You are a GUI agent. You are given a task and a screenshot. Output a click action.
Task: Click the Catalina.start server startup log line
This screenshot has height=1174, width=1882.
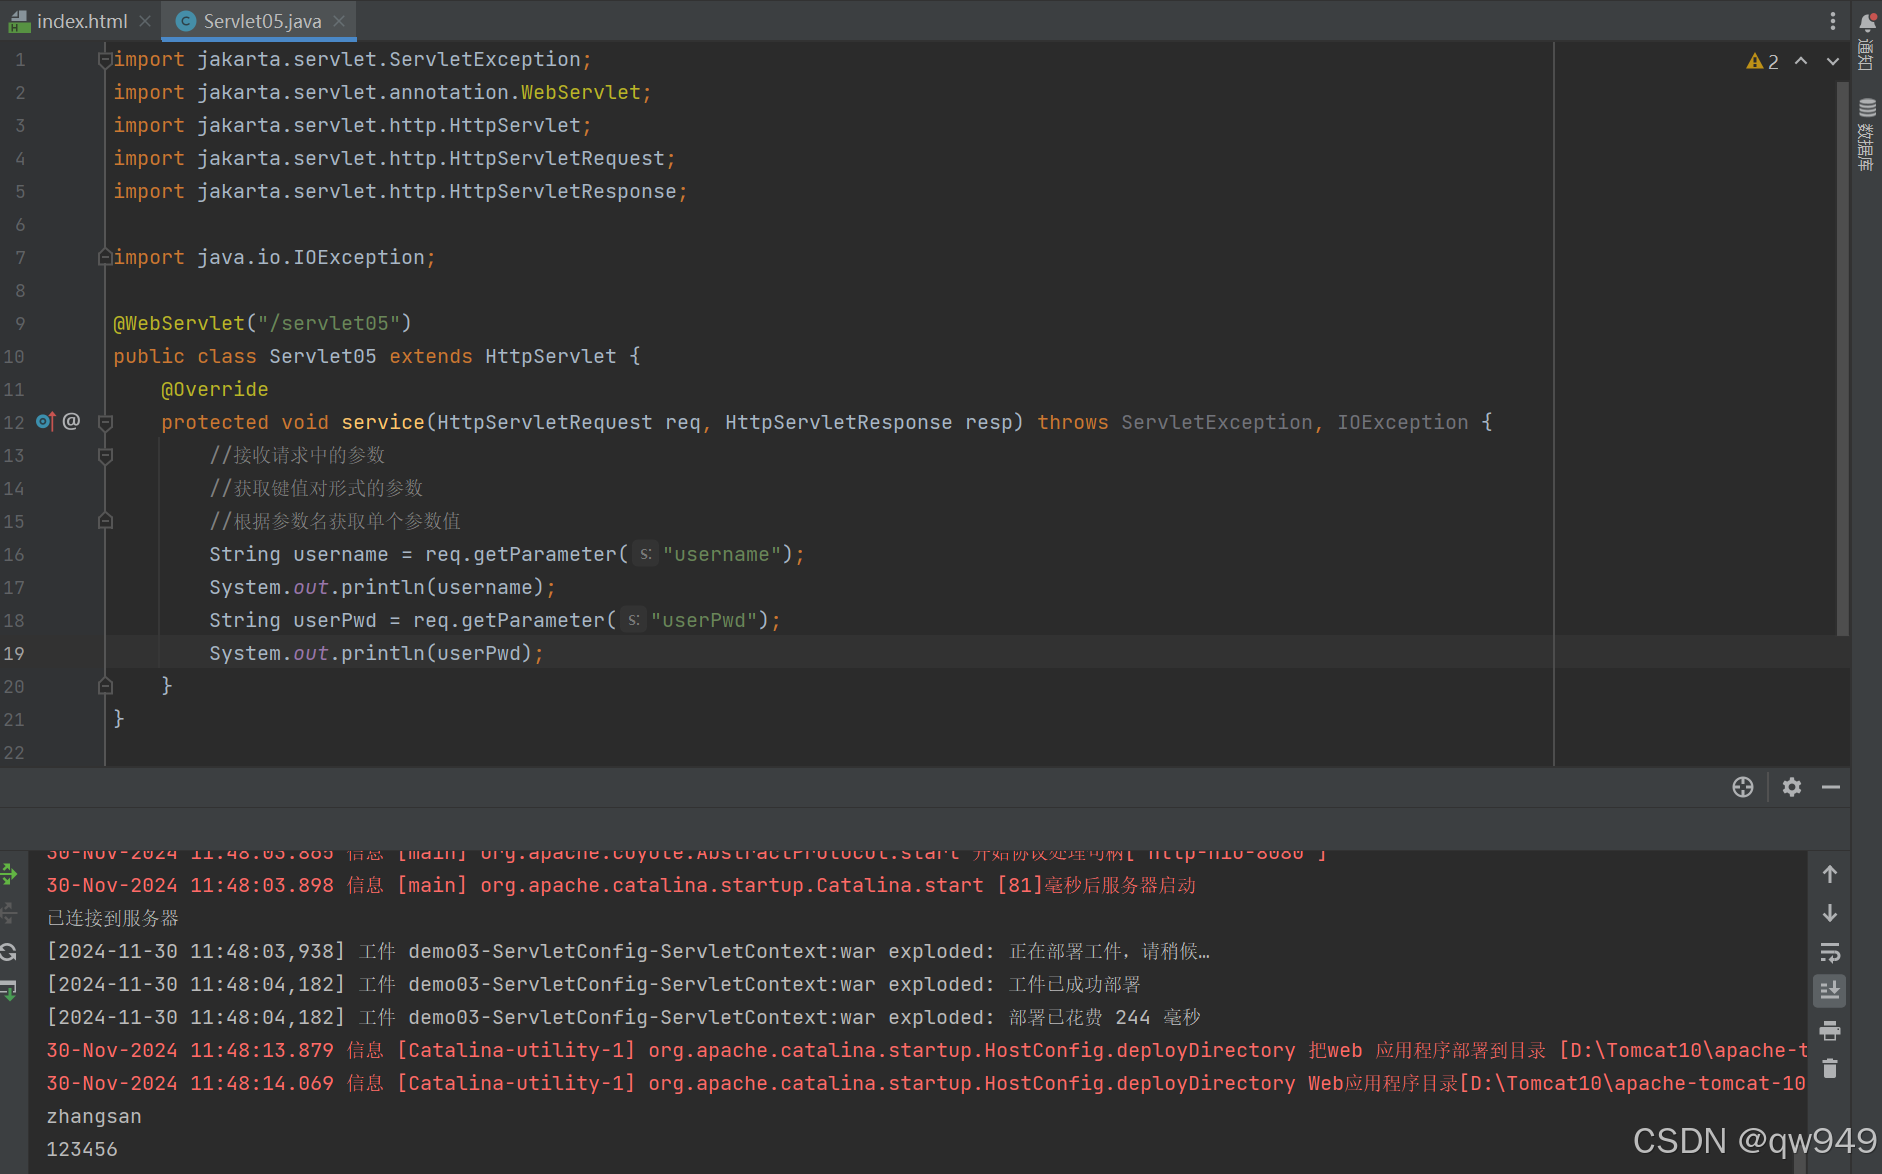621,885
